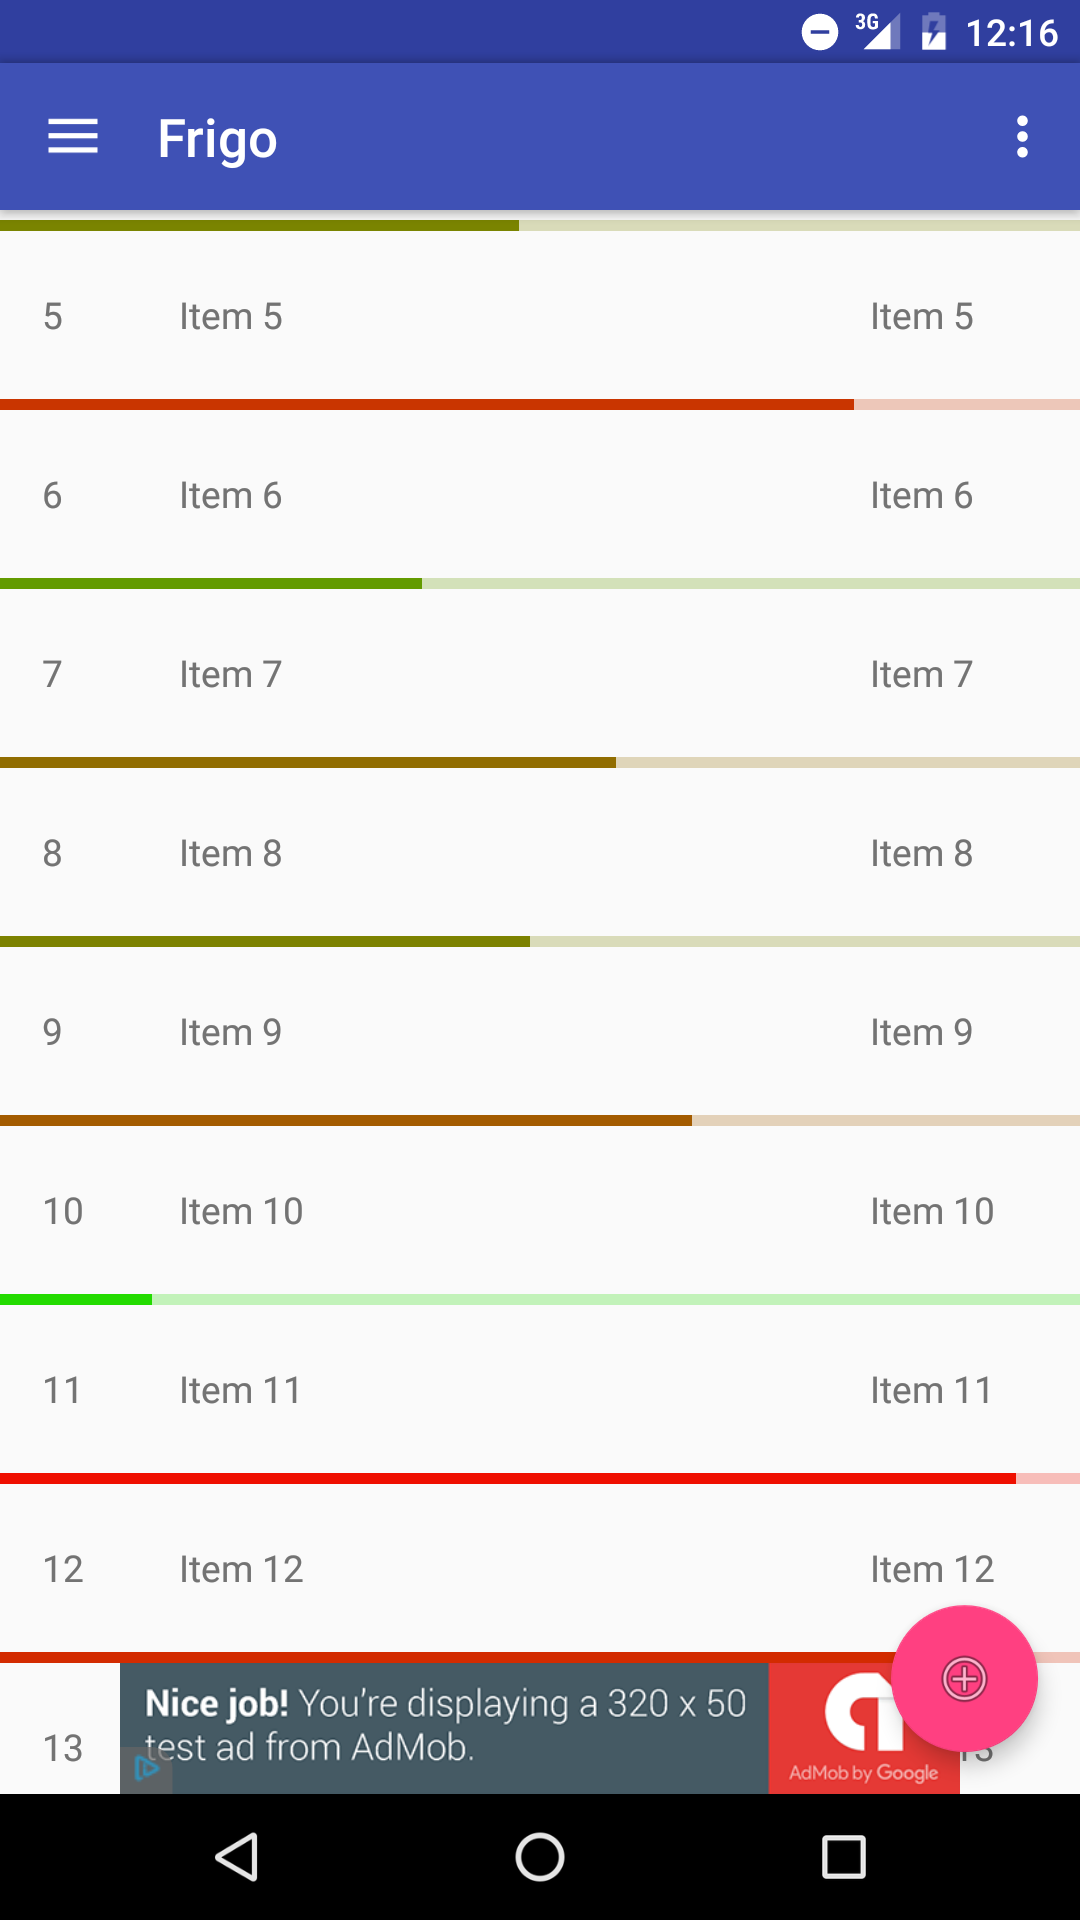The image size is (1080, 1920).
Task: Select the Item 10 entry
Action: click(540, 1212)
